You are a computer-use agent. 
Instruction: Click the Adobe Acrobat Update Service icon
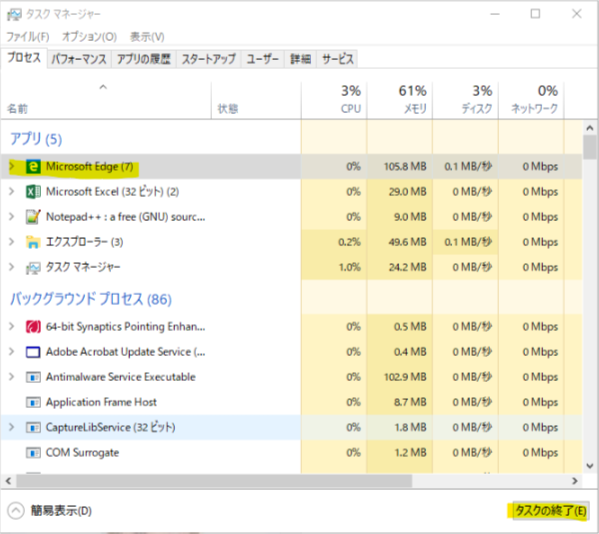click(33, 352)
